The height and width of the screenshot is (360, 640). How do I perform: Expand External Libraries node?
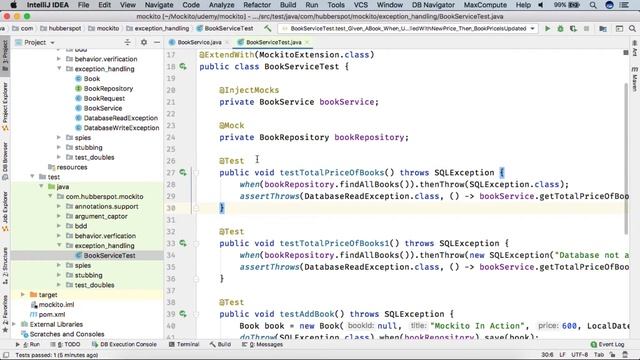coord(14,324)
